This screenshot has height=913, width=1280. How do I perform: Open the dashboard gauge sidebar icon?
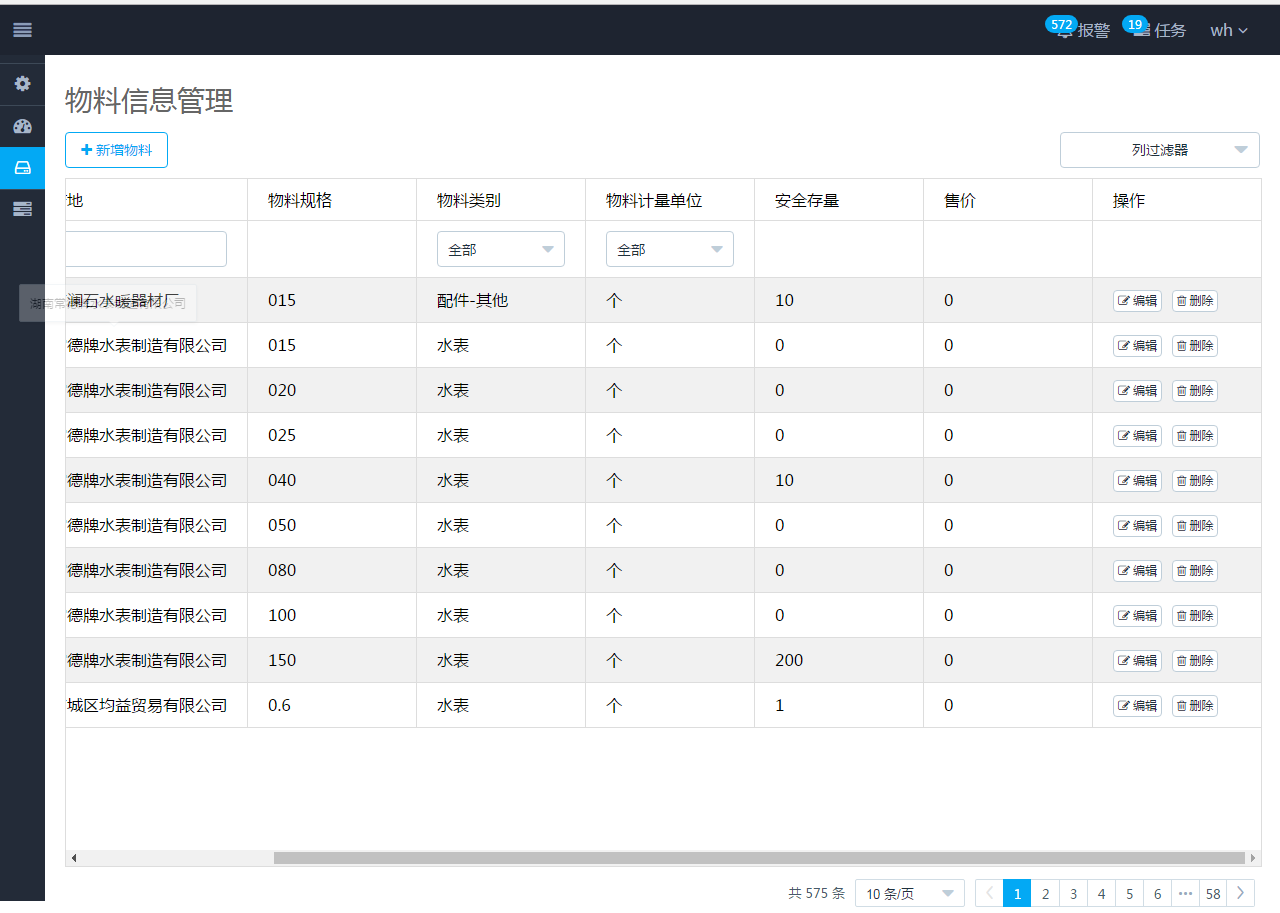point(22,126)
